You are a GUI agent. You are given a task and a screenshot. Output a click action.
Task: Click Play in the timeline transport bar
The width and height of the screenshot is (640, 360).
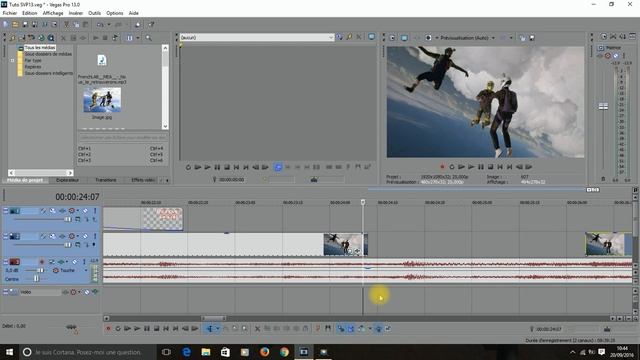pyautogui.click(x=137, y=329)
